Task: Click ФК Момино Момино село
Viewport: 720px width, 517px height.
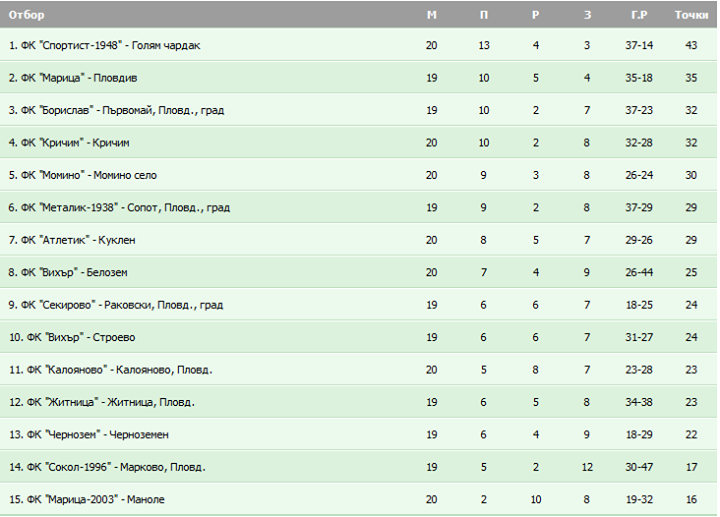Action: [x=83, y=175]
